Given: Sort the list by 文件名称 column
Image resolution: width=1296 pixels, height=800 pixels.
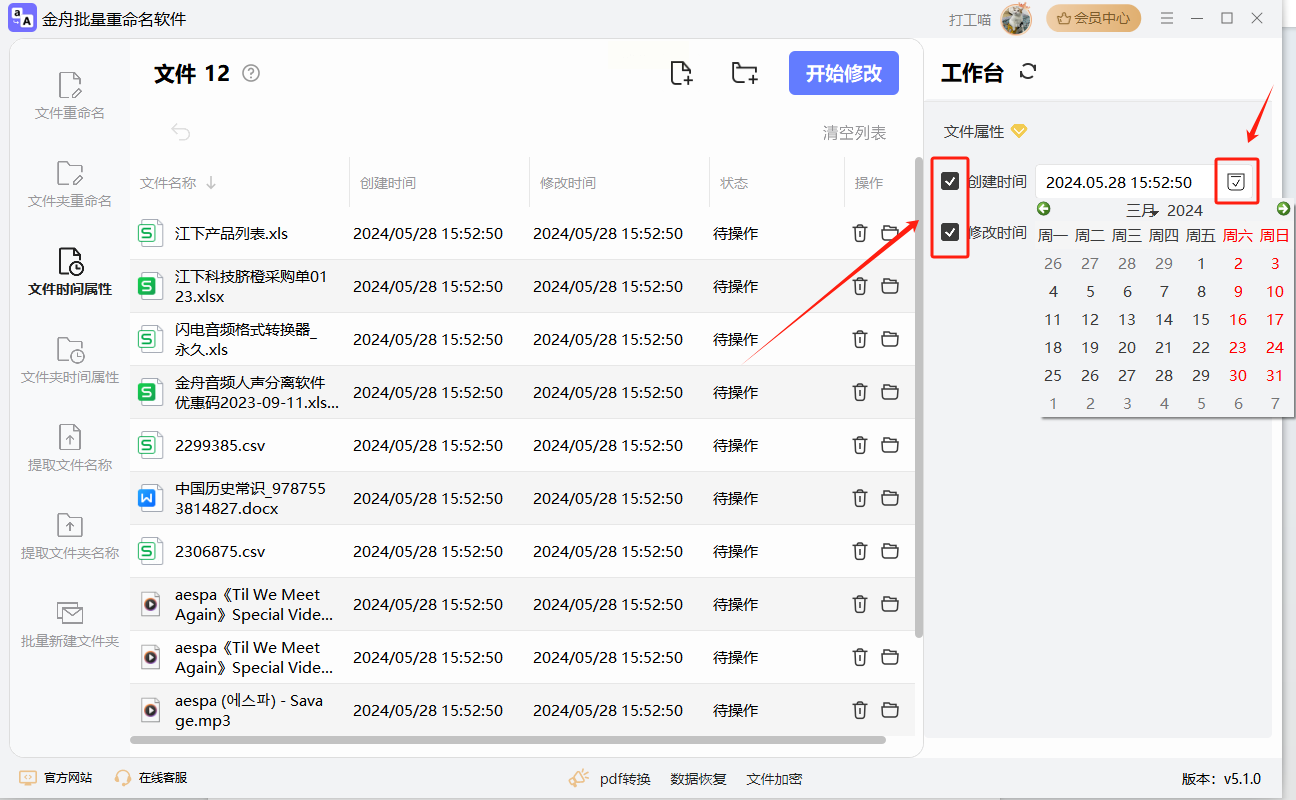Looking at the screenshot, I should 178,183.
